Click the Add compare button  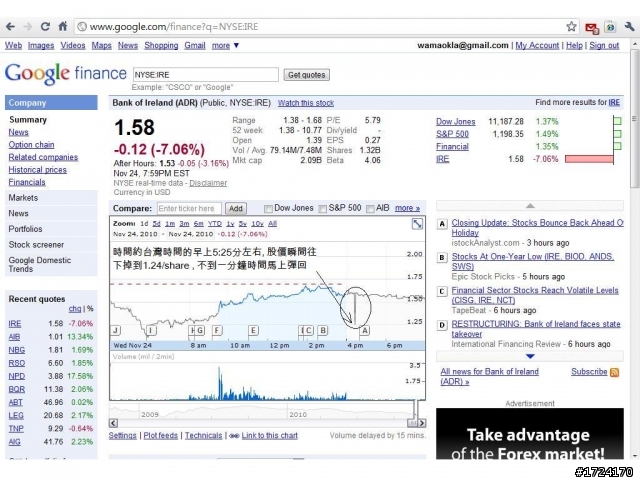tap(236, 209)
